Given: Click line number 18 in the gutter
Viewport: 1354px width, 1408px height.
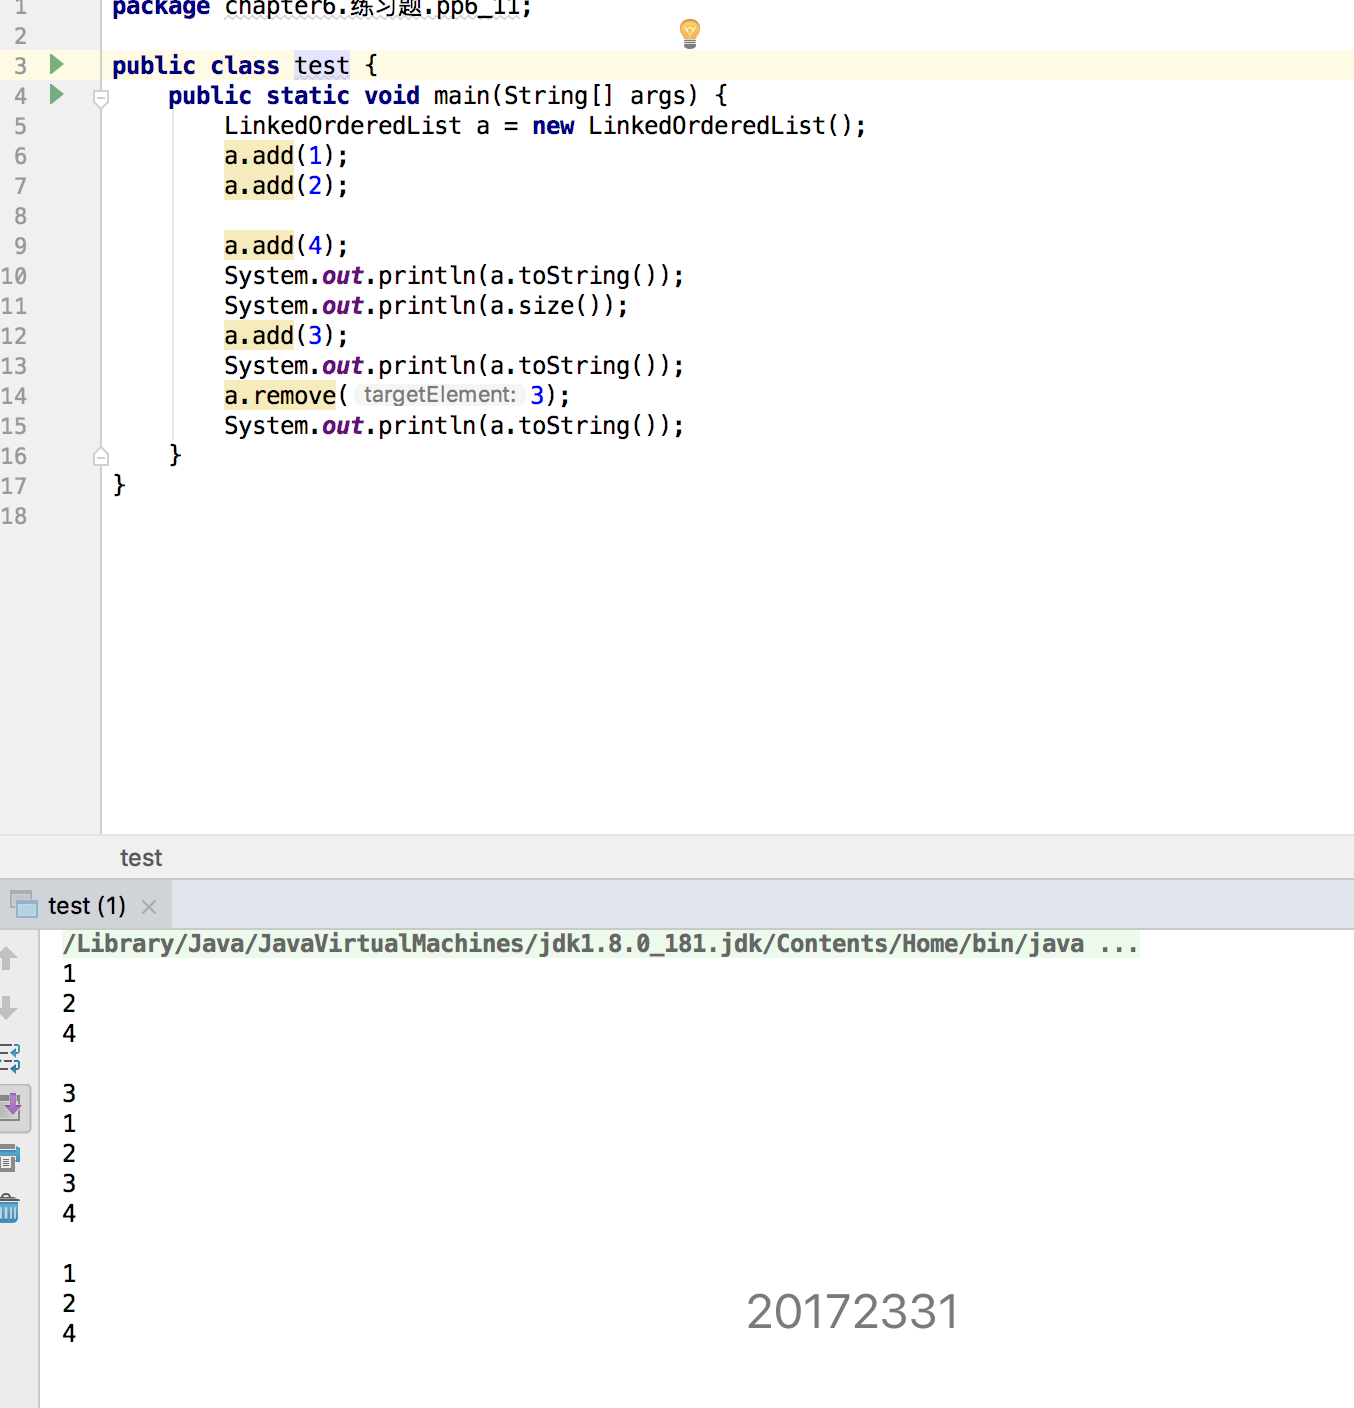Looking at the screenshot, I should [14, 516].
